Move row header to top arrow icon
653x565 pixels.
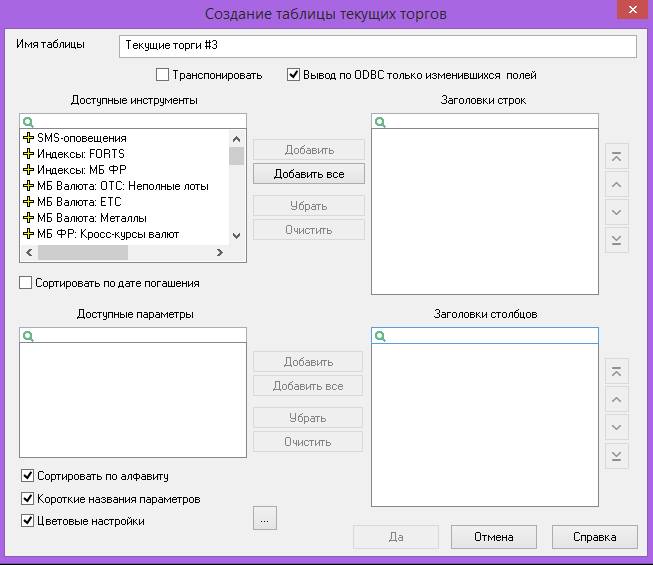(617, 157)
